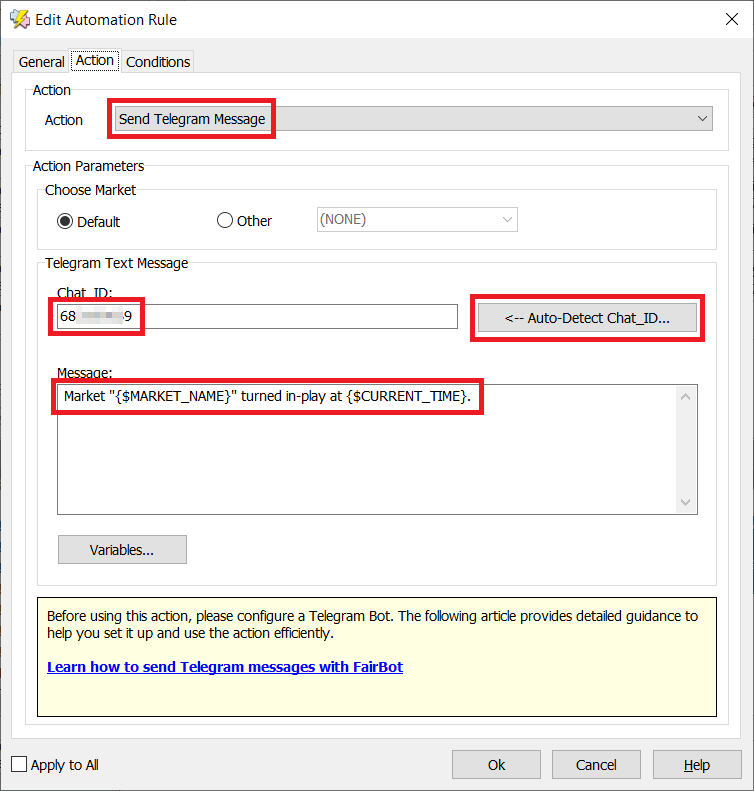
Task: Open the Variables list button
Action: point(122,550)
